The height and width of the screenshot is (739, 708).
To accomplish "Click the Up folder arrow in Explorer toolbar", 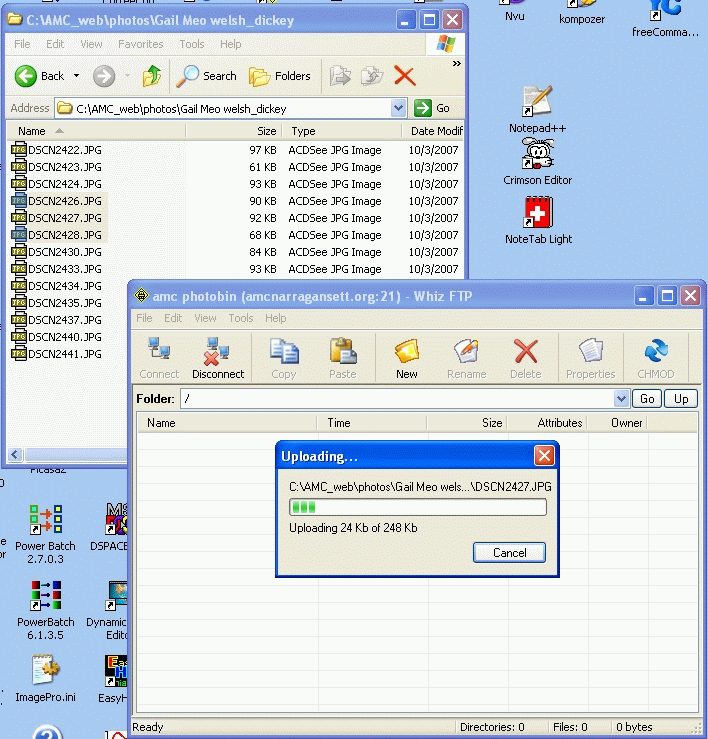I will pyautogui.click(x=152, y=76).
